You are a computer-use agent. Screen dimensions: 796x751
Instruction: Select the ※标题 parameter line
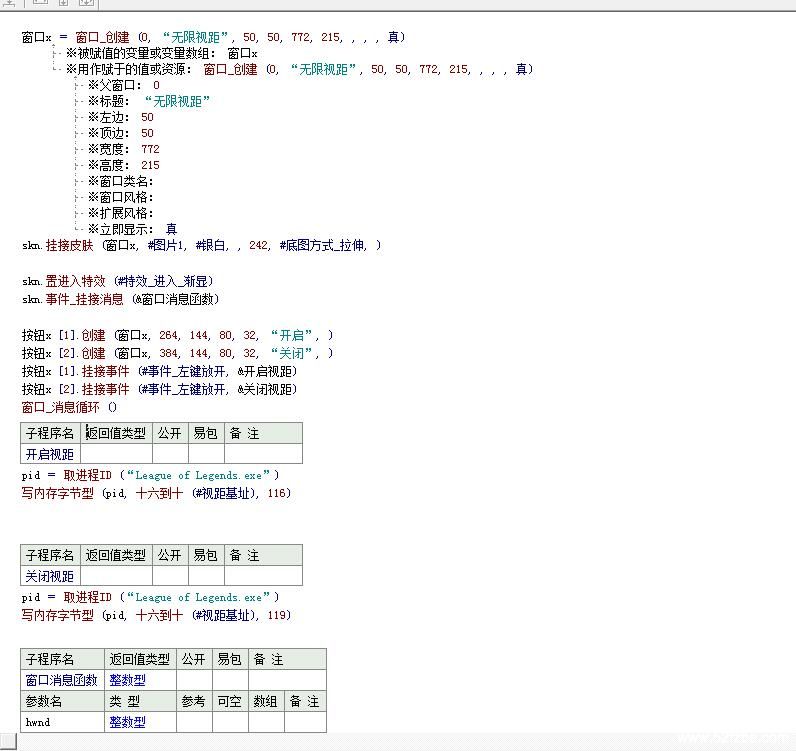coord(148,101)
